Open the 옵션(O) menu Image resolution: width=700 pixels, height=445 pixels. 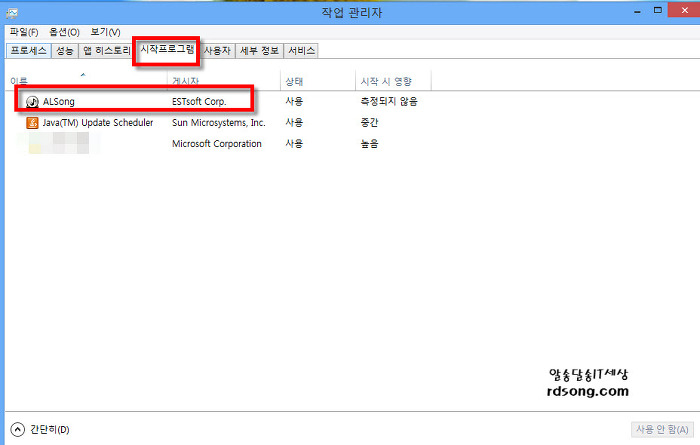click(x=66, y=32)
